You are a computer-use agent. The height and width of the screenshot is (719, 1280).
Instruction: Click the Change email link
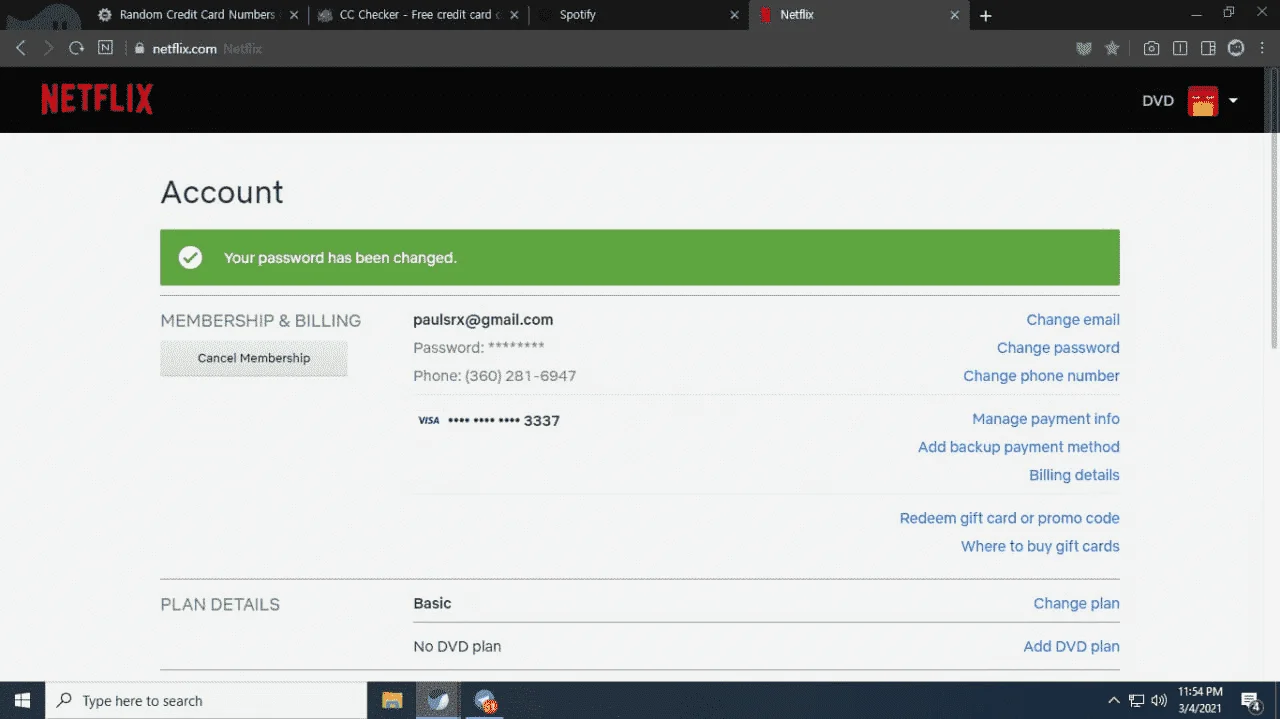[x=1073, y=320]
